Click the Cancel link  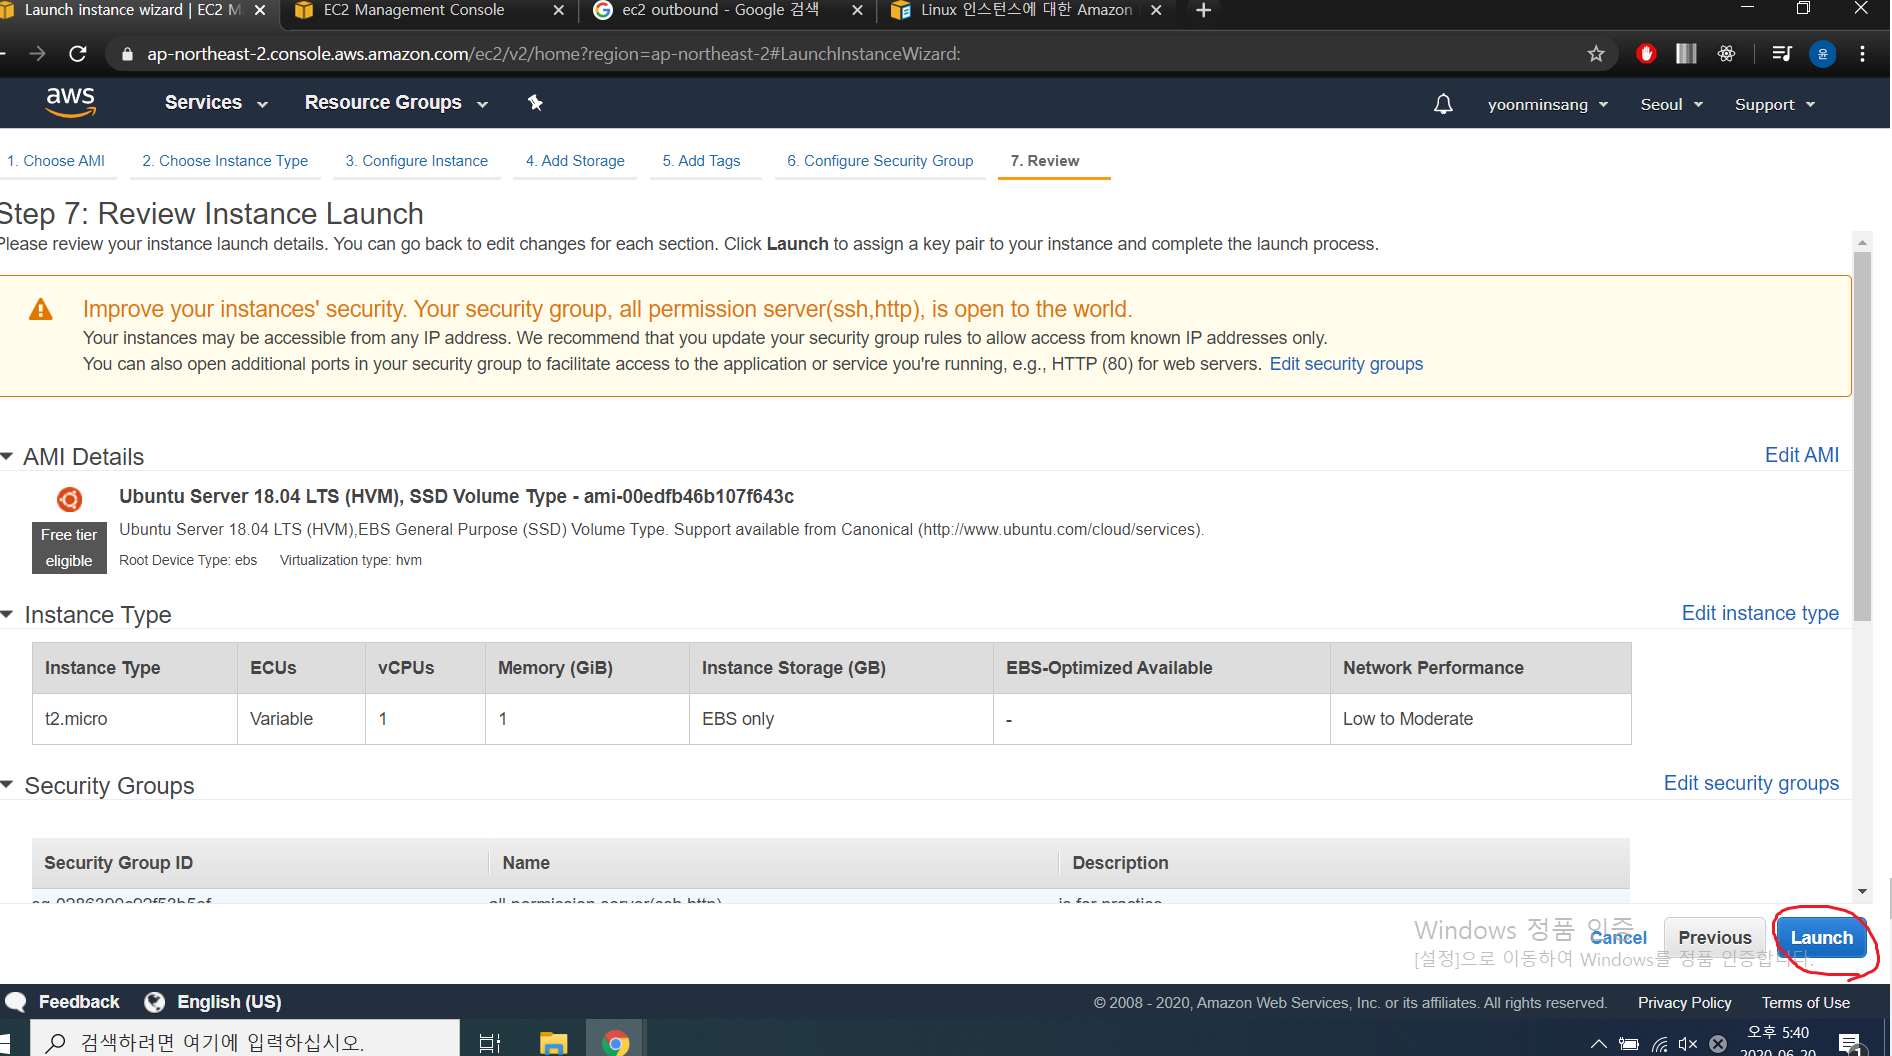pos(1618,937)
